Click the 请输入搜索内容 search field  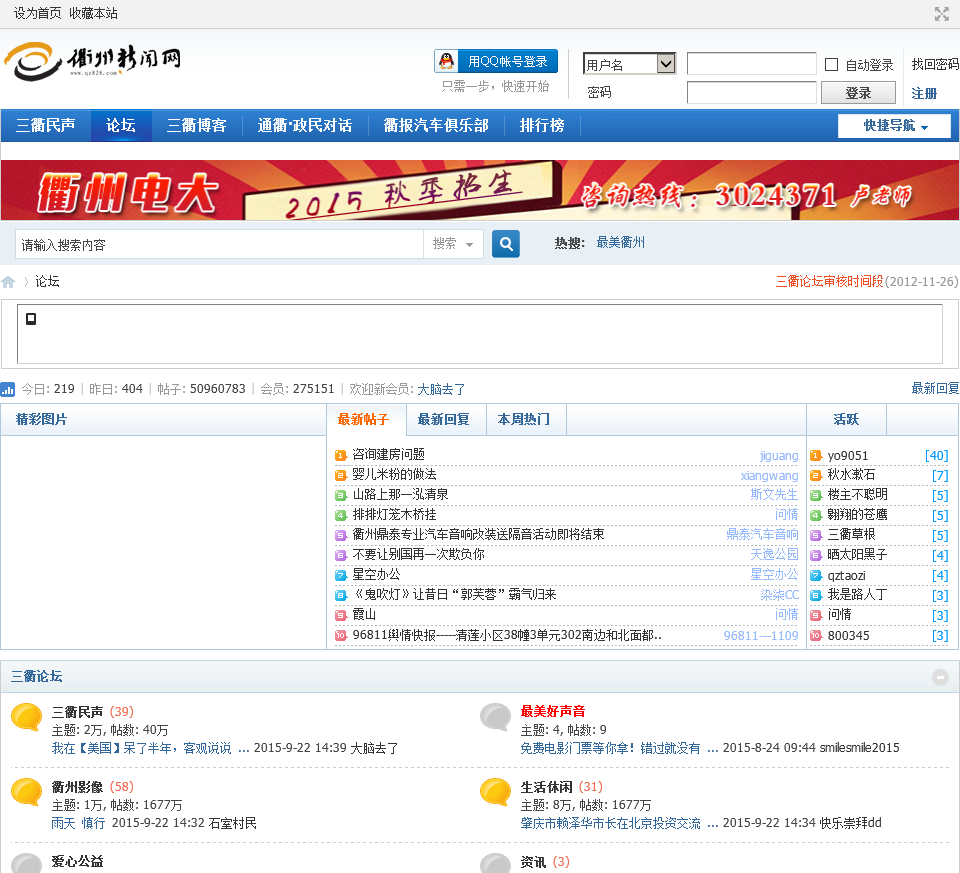(219, 244)
